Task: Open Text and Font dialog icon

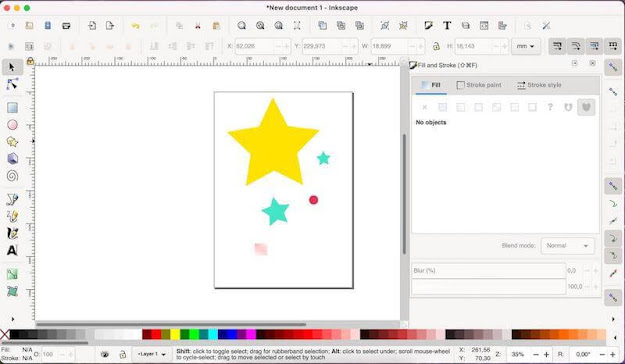Action: coord(447,26)
